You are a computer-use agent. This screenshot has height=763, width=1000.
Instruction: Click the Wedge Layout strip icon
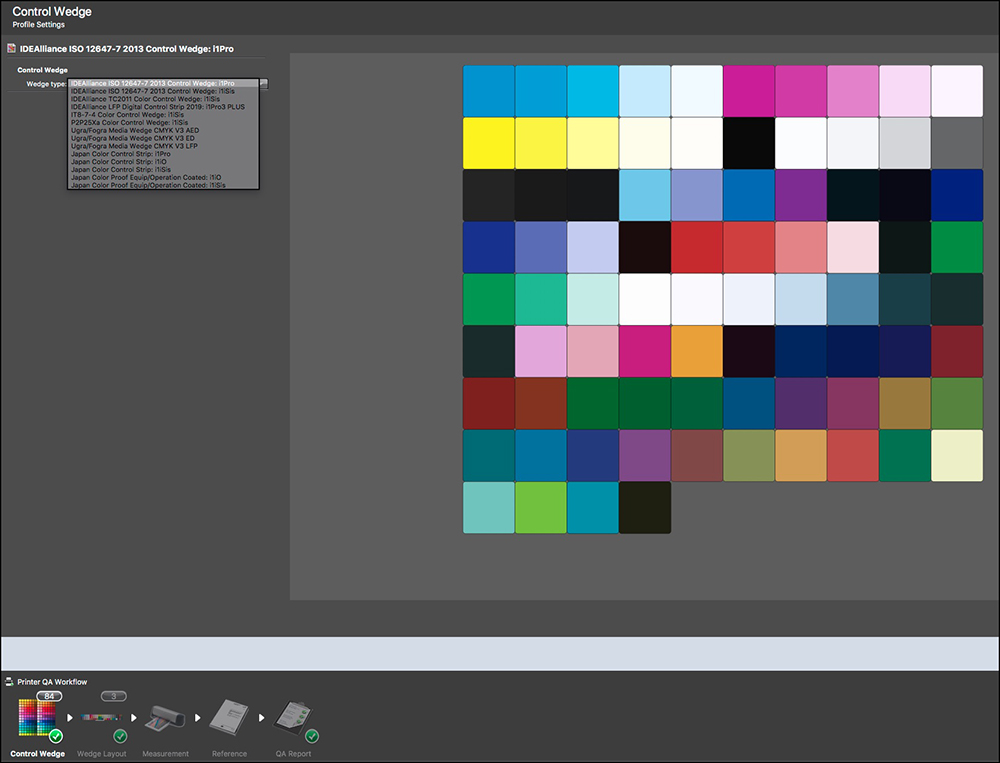(101, 719)
